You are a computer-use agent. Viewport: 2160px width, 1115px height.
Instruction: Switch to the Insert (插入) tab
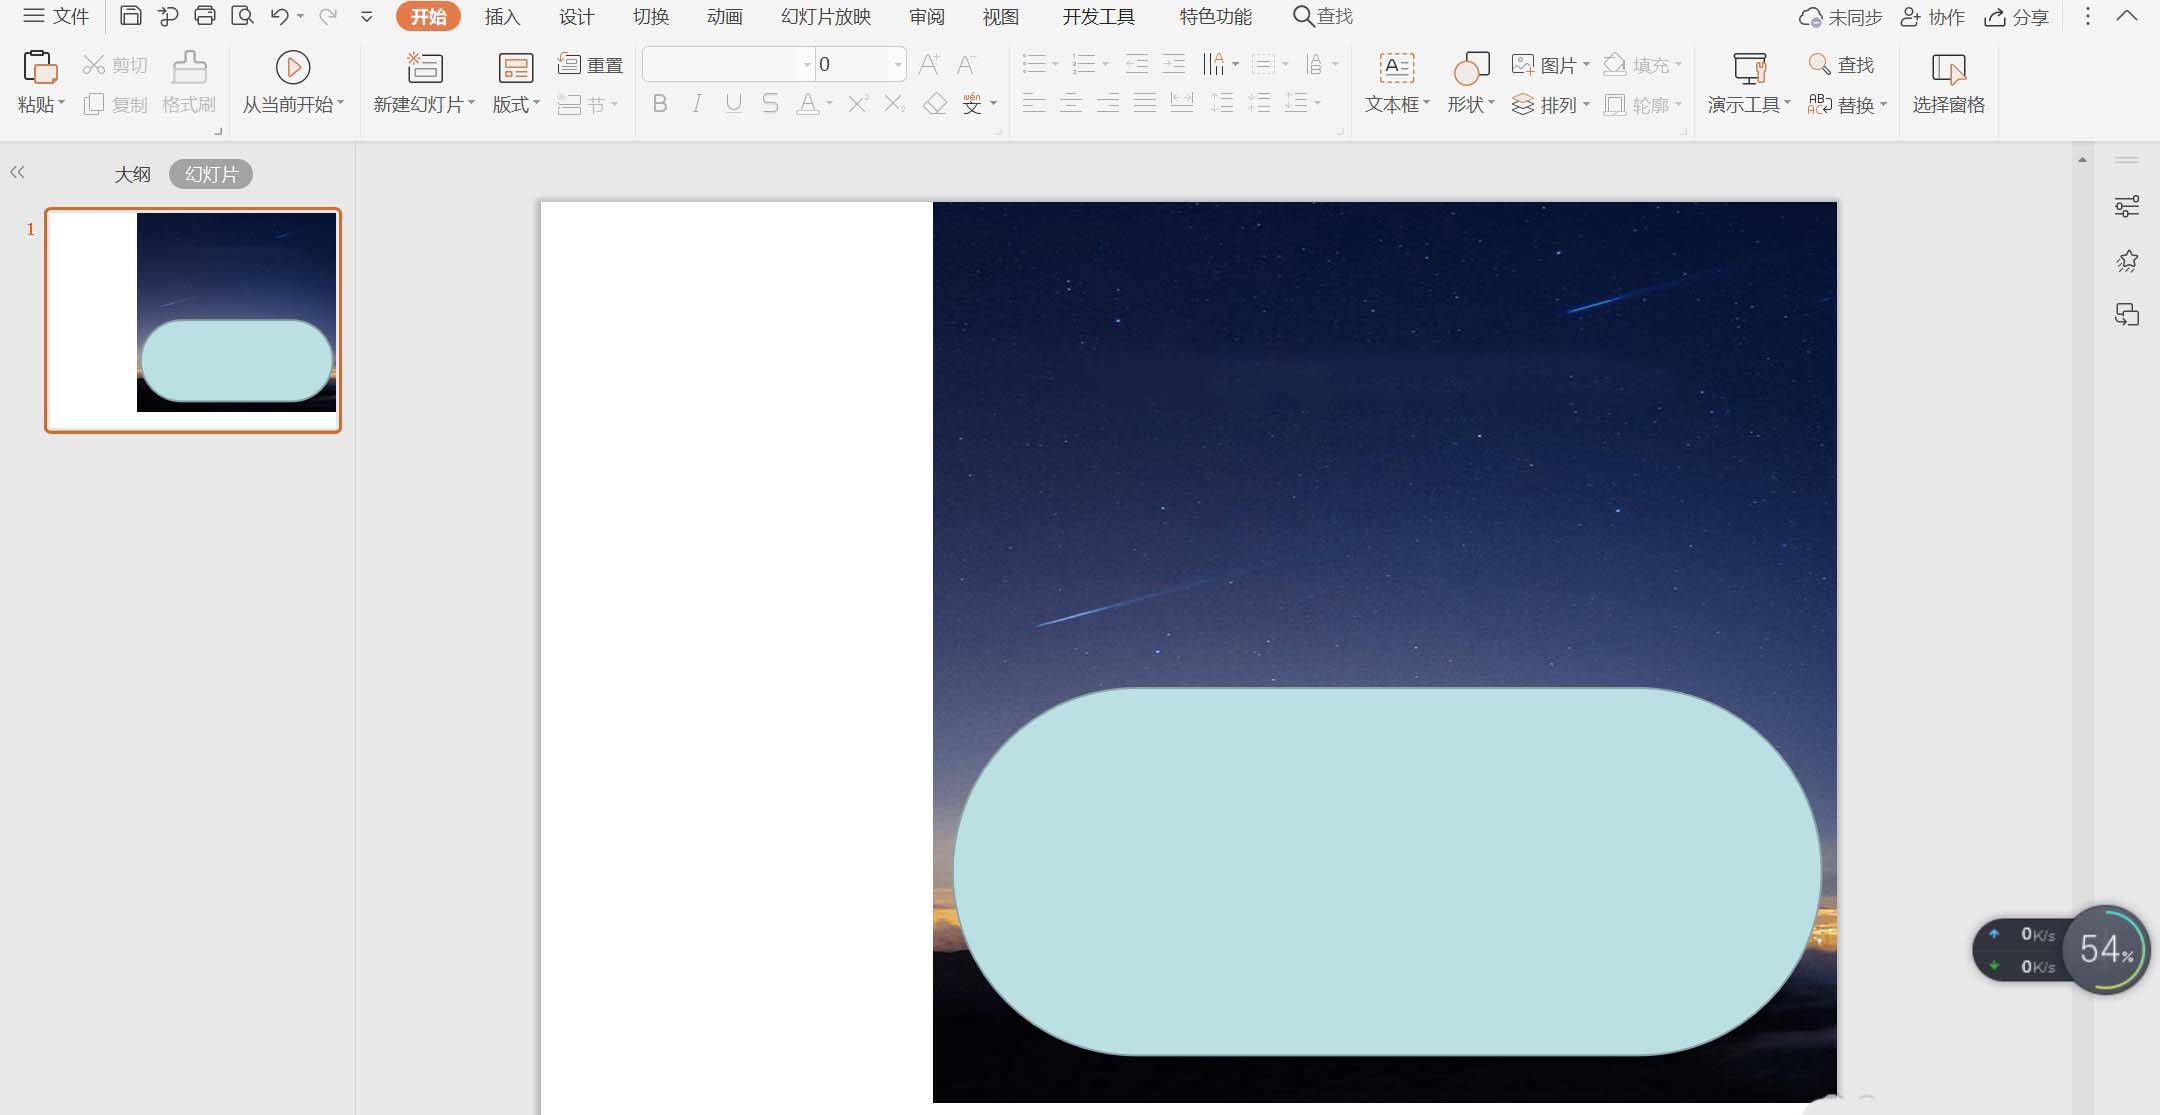coord(502,17)
